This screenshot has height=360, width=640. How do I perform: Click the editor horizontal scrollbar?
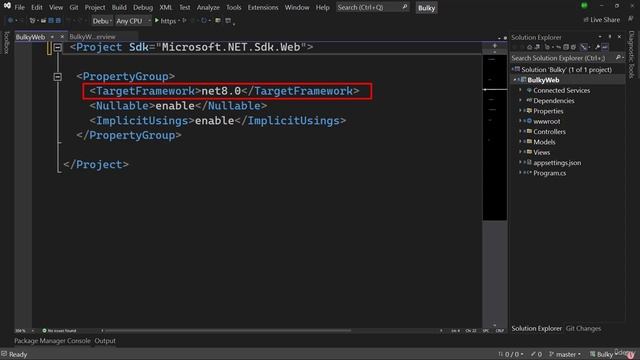click(227, 331)
